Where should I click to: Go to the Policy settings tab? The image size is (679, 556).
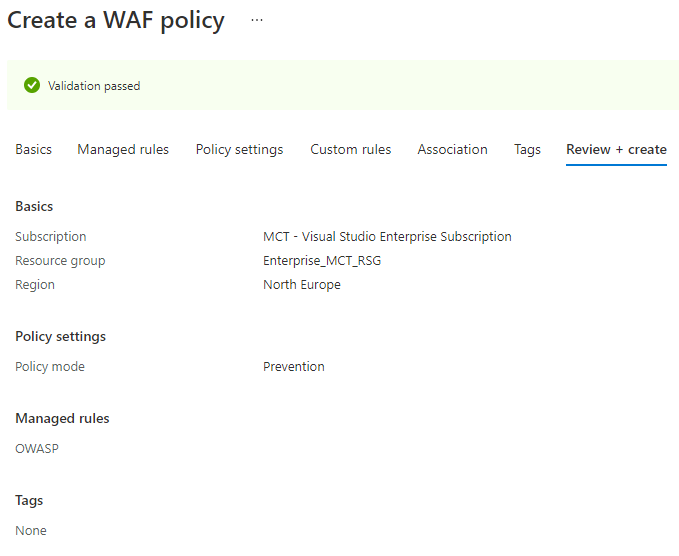239,149
